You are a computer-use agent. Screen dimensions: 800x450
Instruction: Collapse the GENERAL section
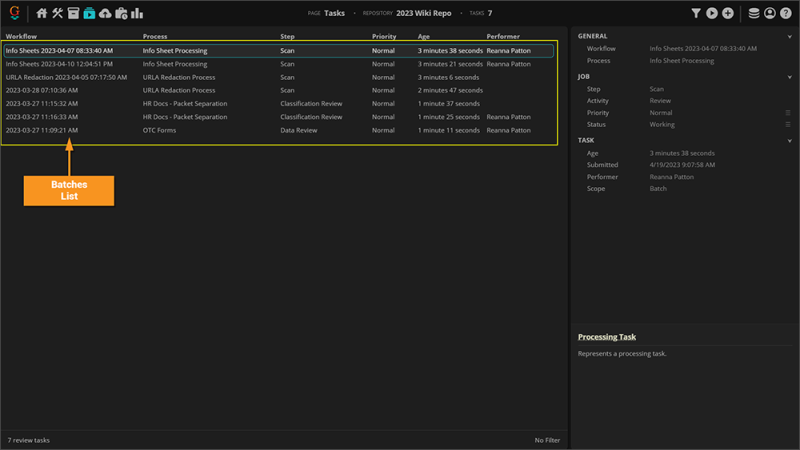click(x=790, y=36)
